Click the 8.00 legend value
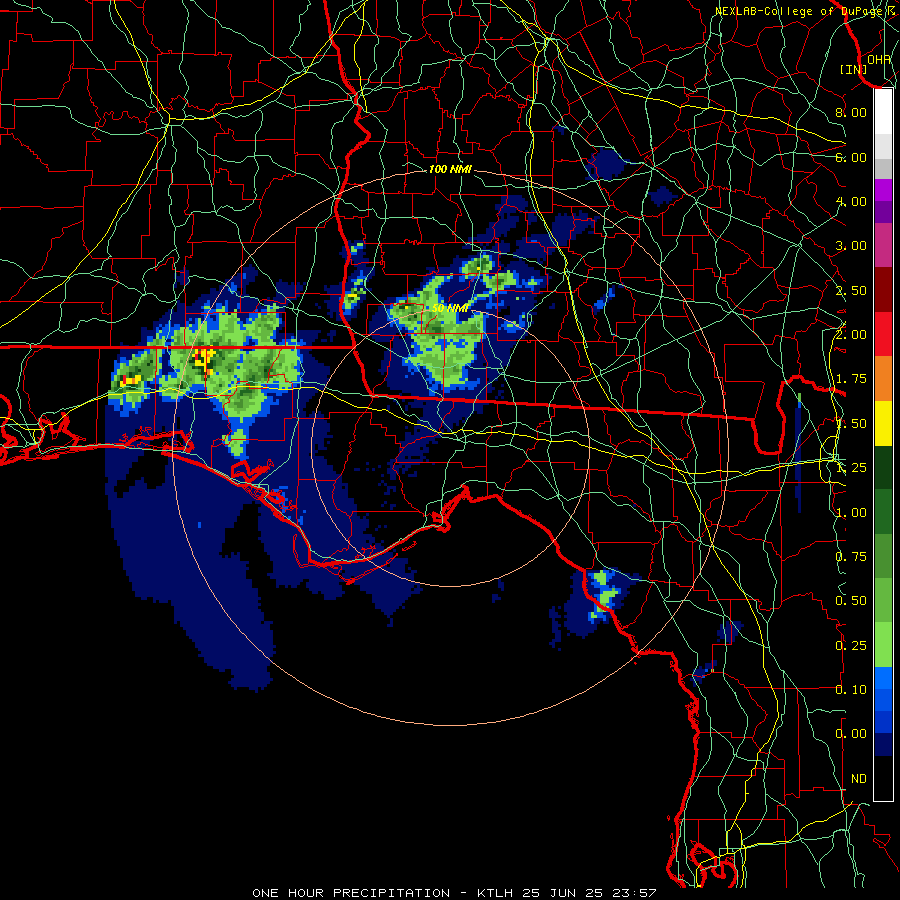Viewport: 900px width, 900px height. tap(851, 112)
